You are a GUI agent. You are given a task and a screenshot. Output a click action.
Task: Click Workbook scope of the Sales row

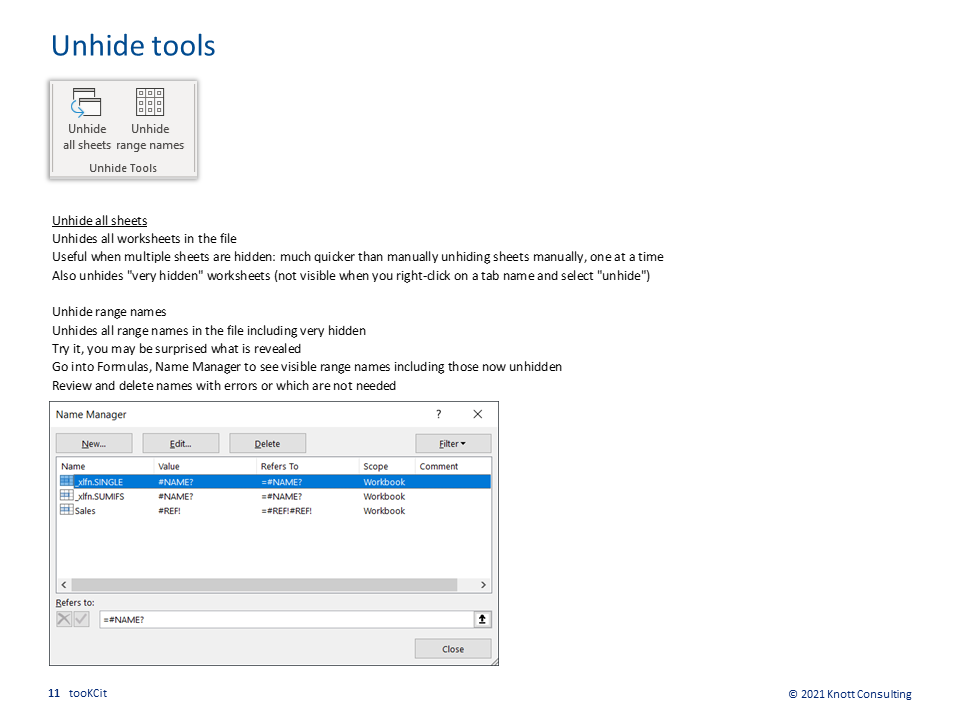click(x=384, y=511)
